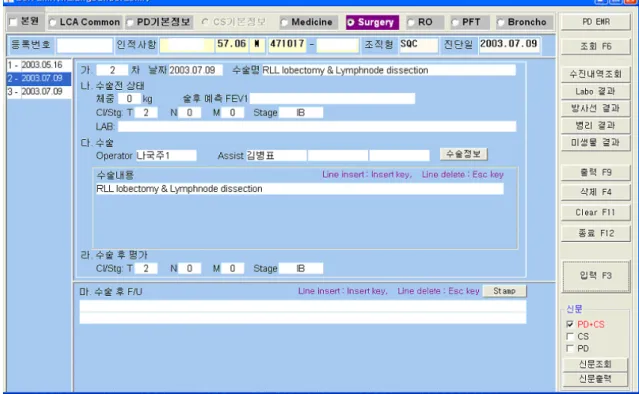
Task: Open 수진내역조회 button
Action: 595,74
